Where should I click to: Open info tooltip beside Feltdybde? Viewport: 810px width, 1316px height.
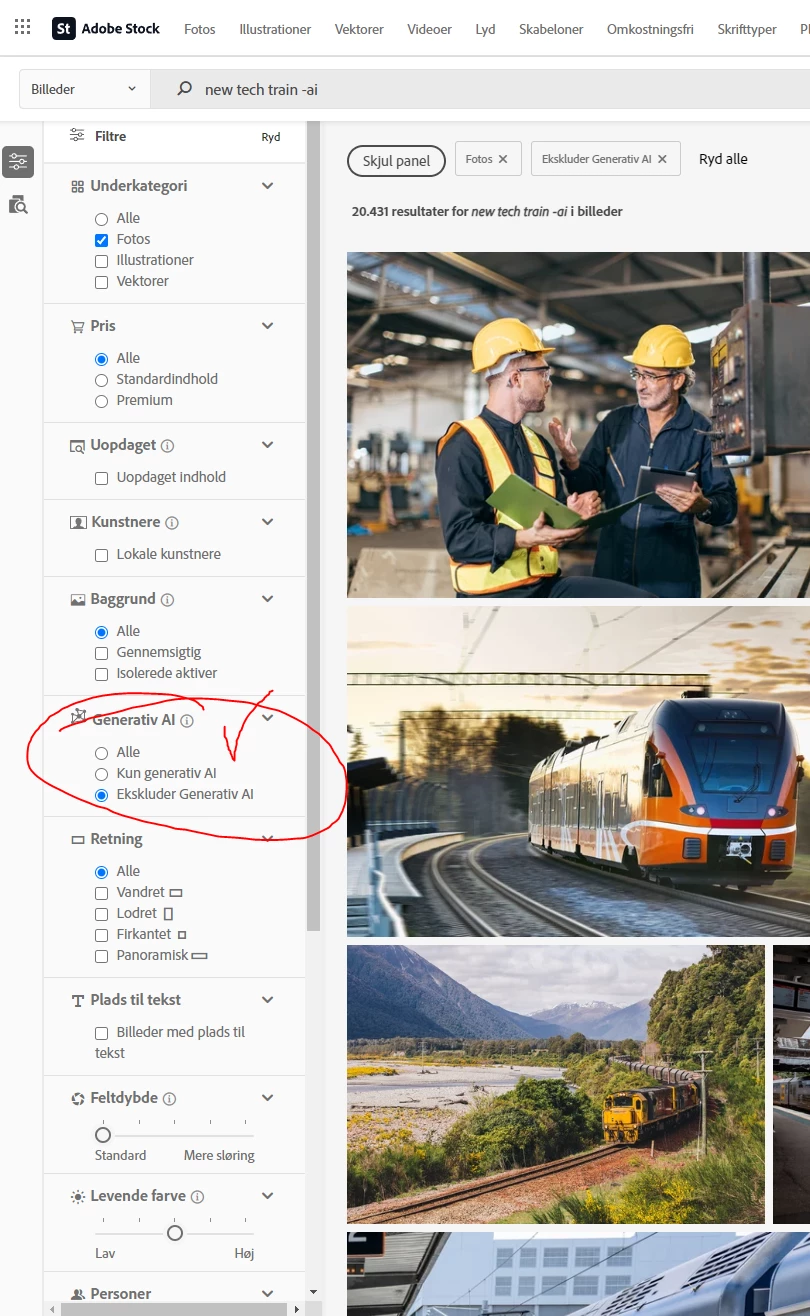point(169,1099)
